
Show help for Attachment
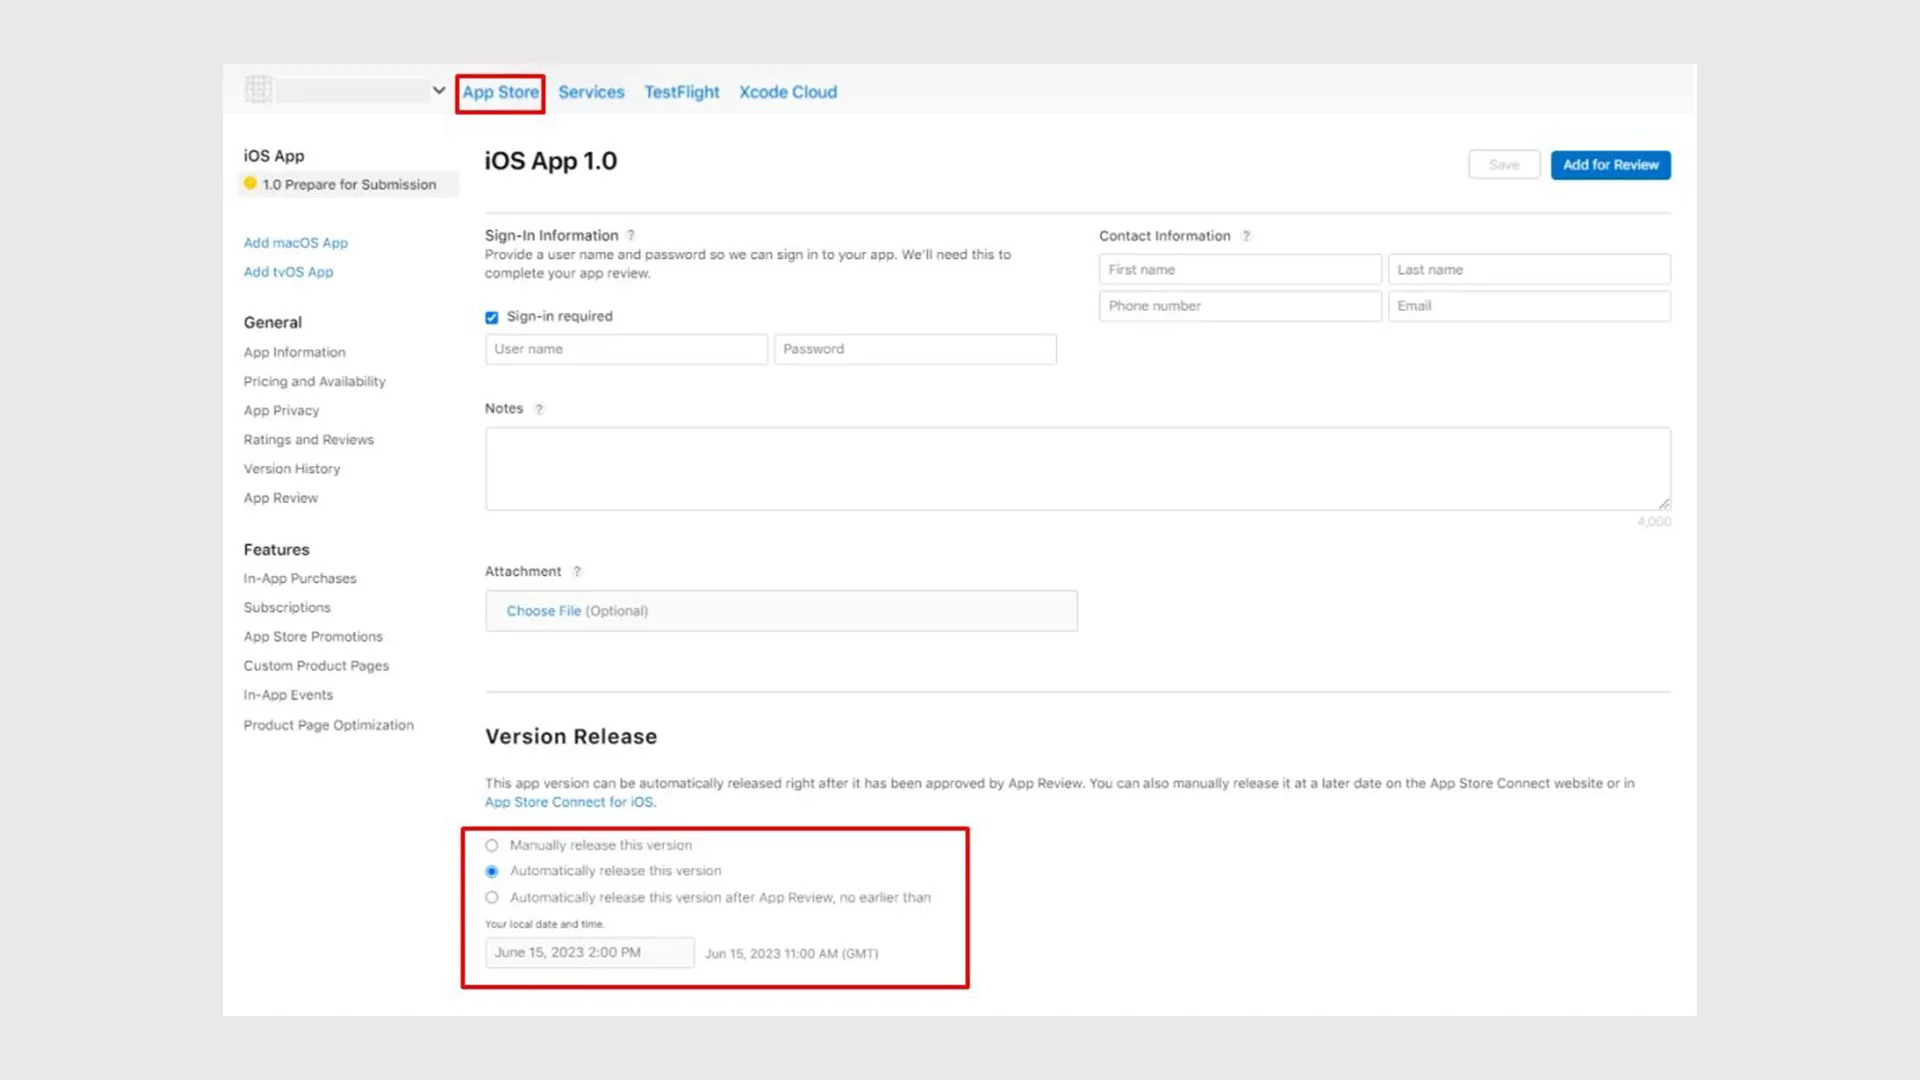[577, 572]
